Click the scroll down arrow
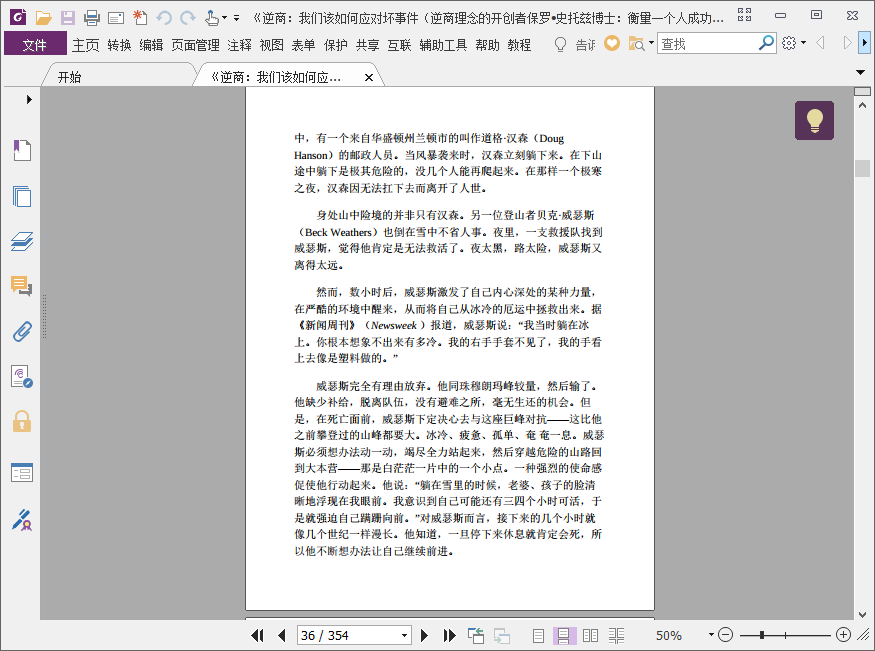This screenshot has width=875, height=651. coord(862,614)
